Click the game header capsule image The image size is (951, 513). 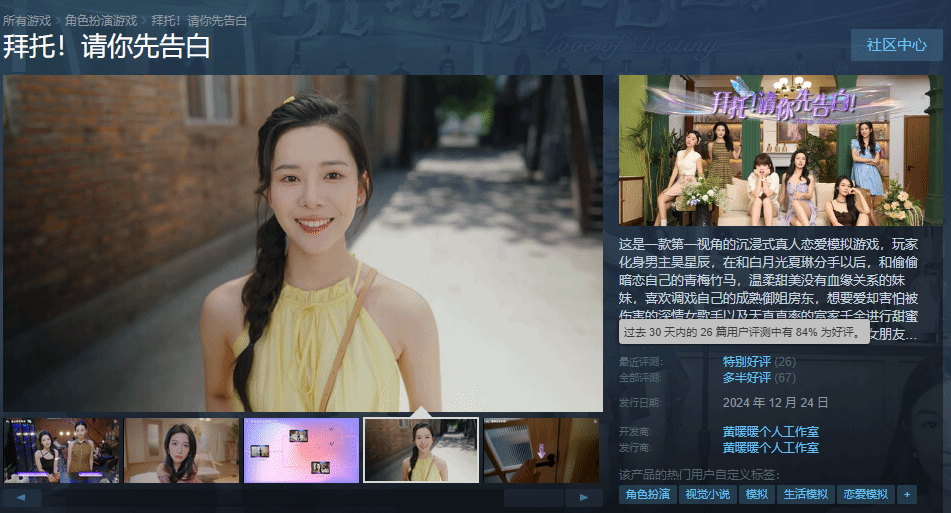pyautogui.click(x=775, y=150)
